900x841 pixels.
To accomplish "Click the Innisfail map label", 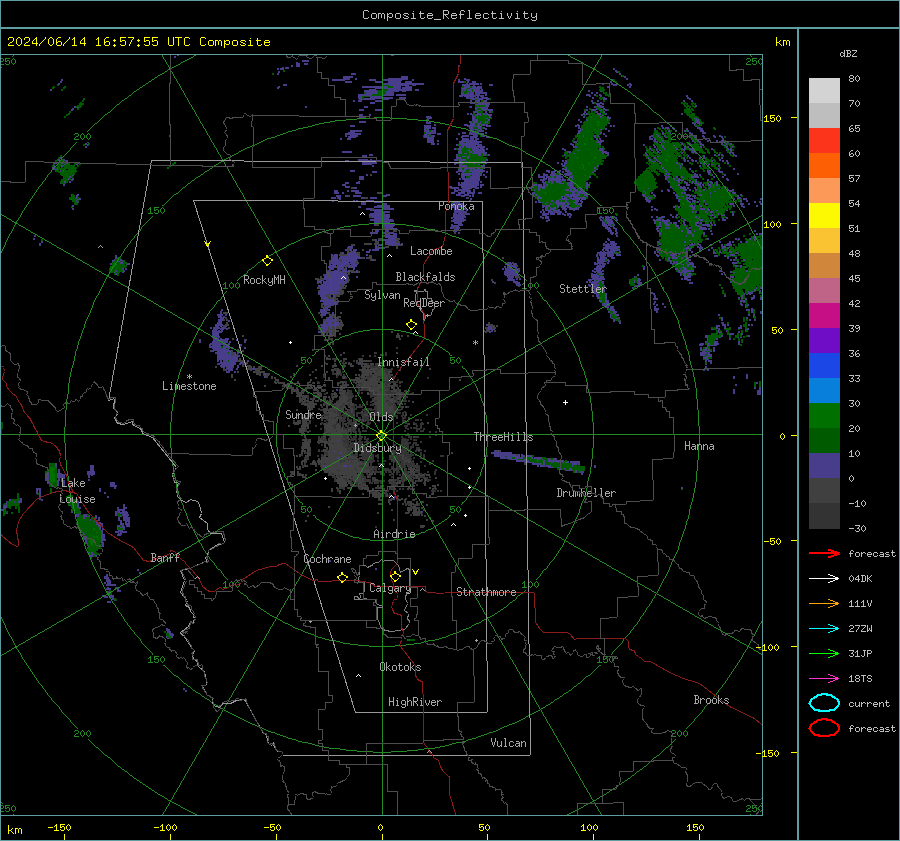I will 404,362.
